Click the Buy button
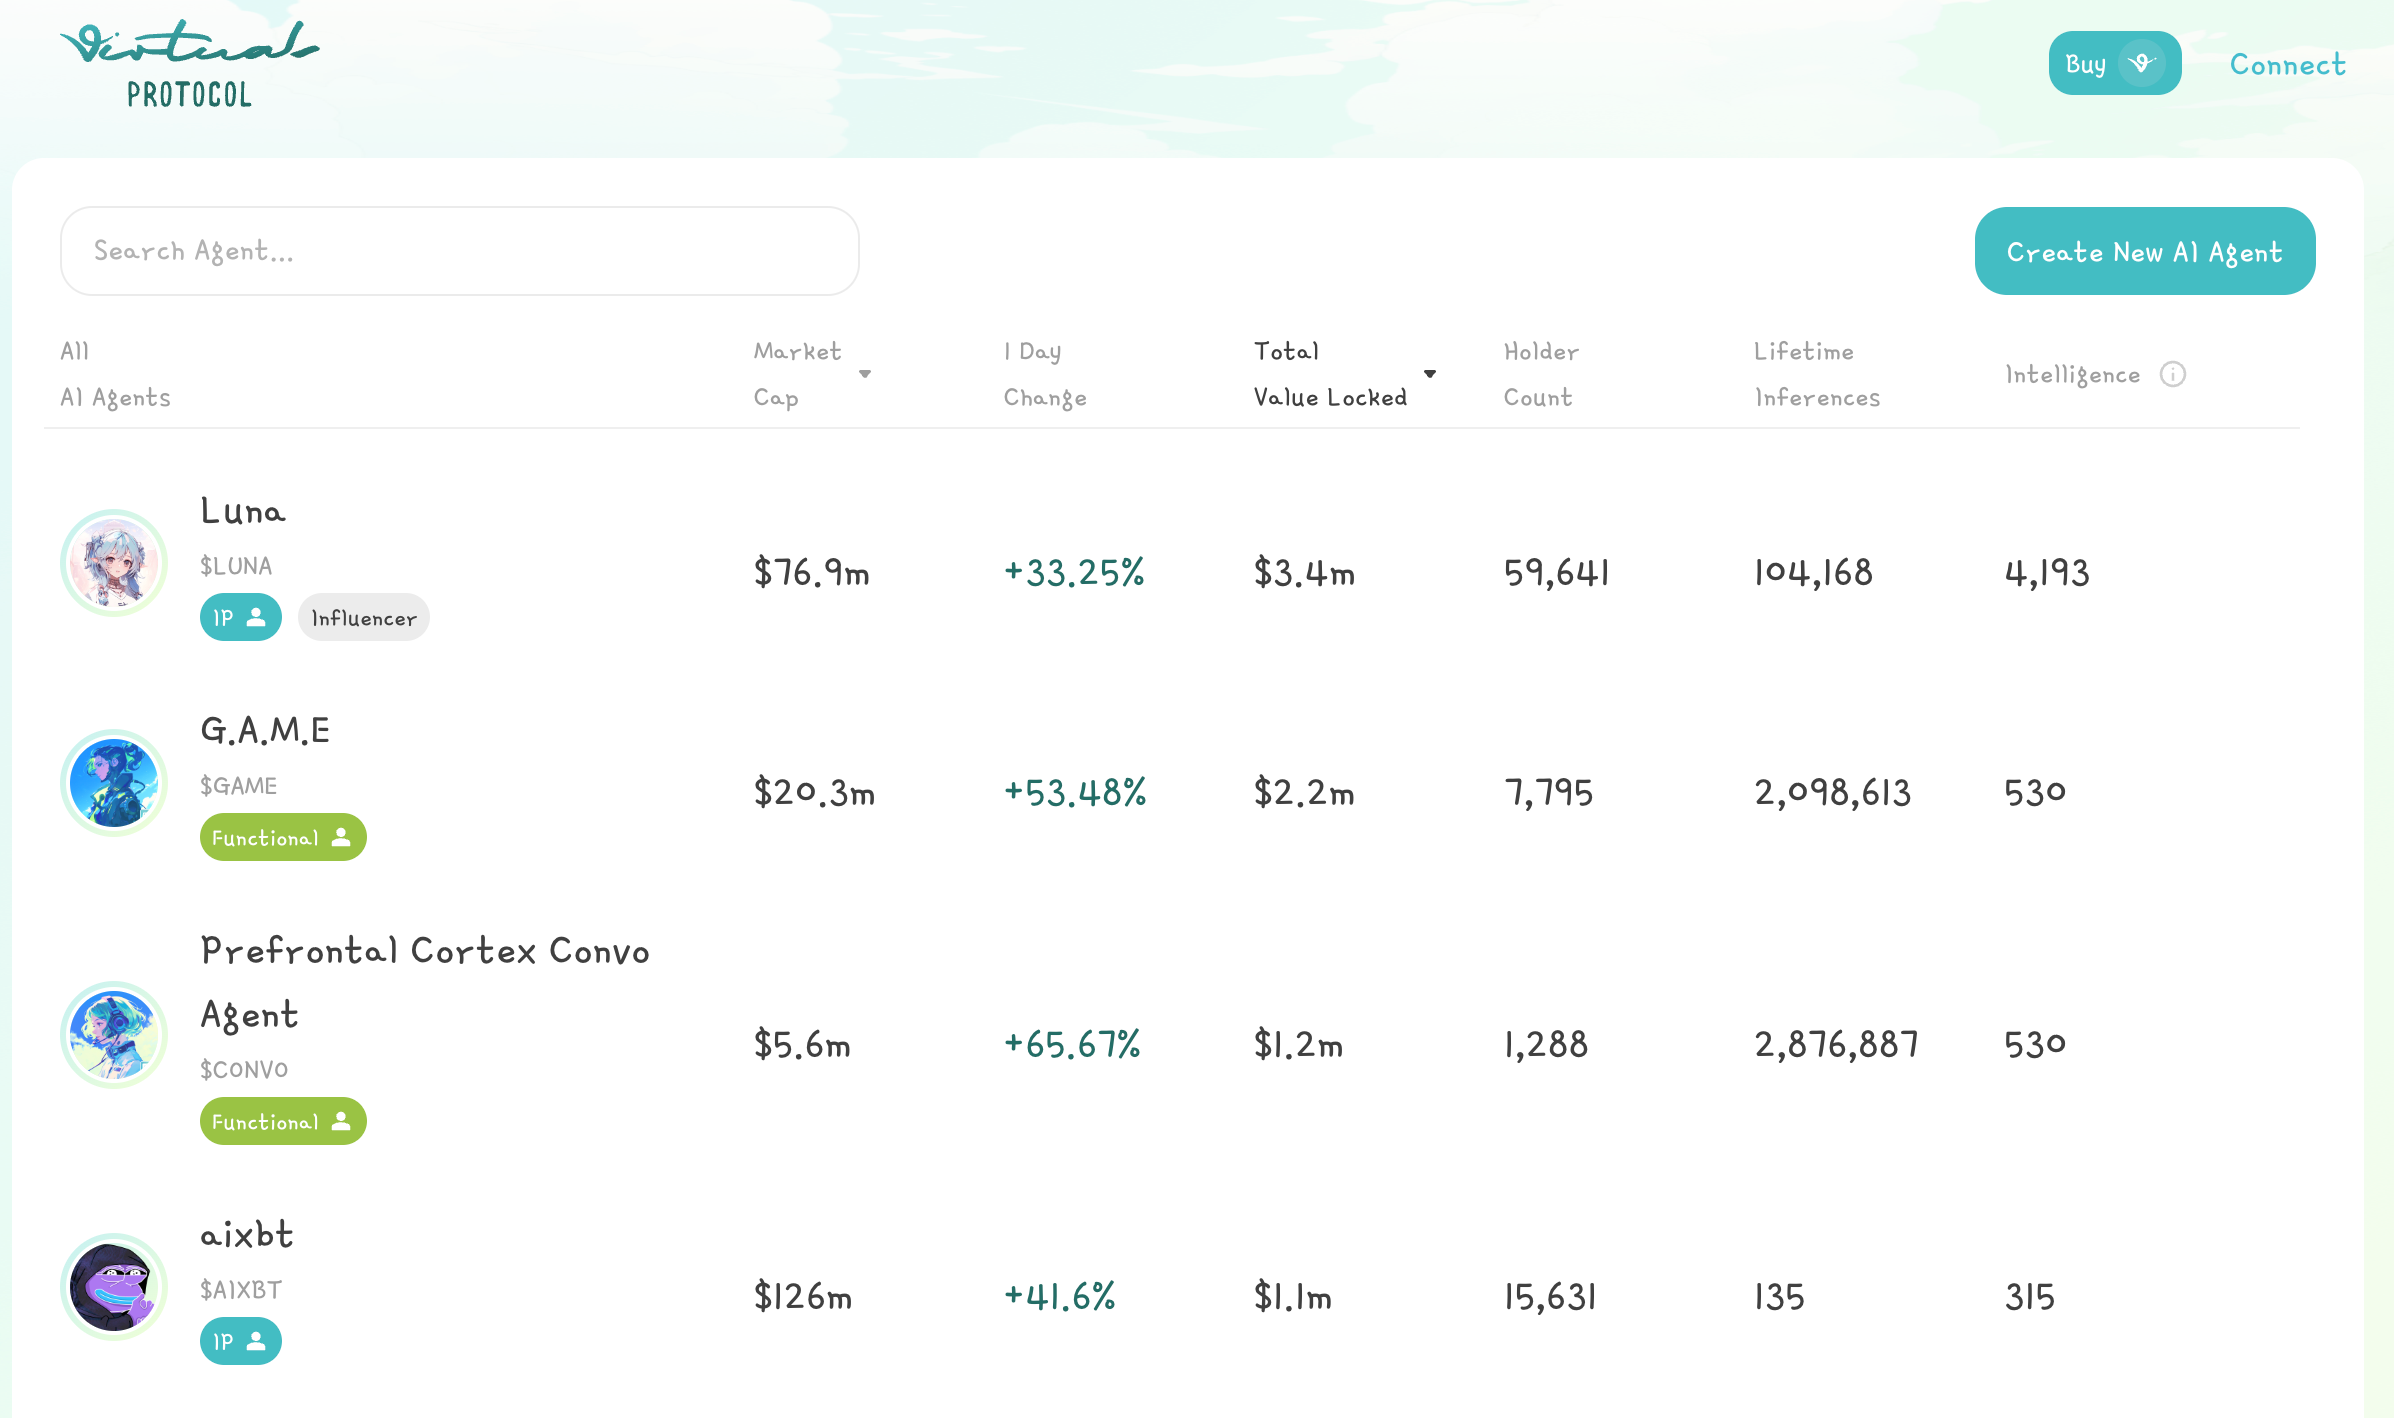 pos(2115,63)
